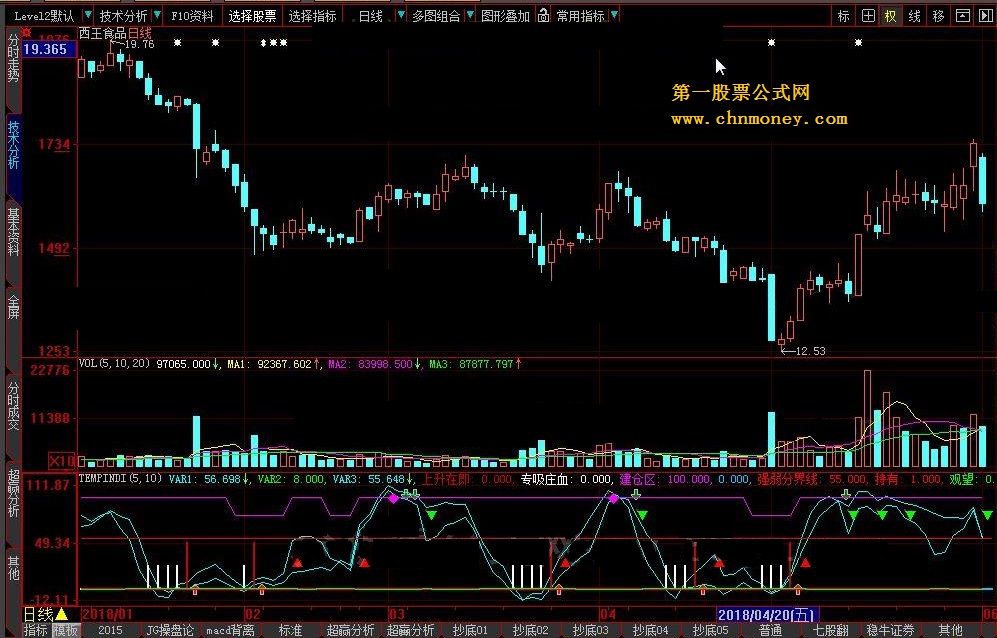Open 常用指标 common indicators
The height and width of the screenshot is (638, 997).
point(580,16)
